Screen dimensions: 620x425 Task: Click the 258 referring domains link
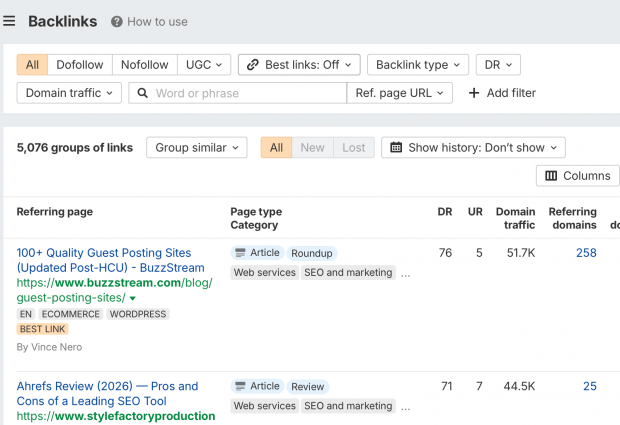(586, 253)
